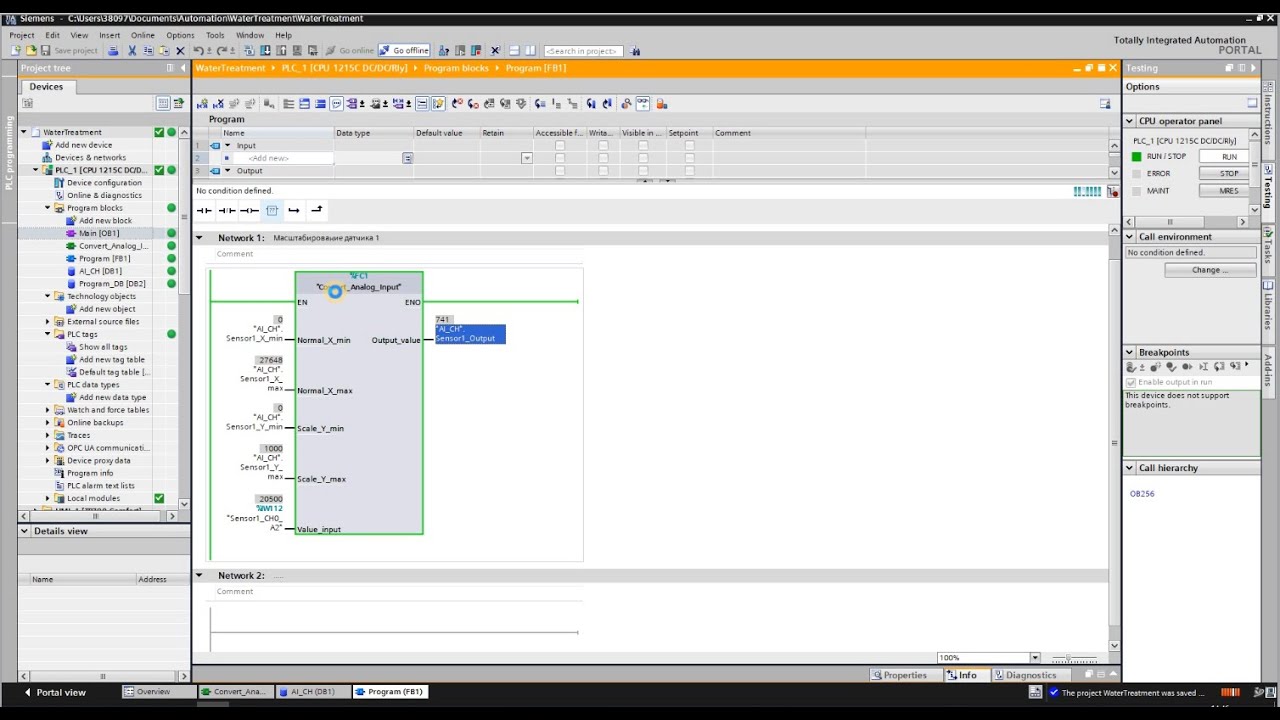The width and height of the screenshot is (1280, 720).
Task: Open the Online menu
Action: pos(143,35)
